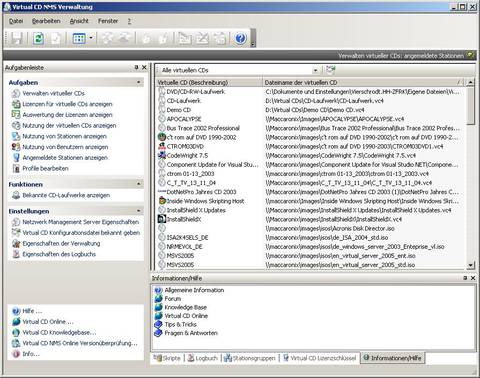Select 'Nutzung von Benutzern anzeigen'
The image size is (480, 378).
(x=65, y=147)
